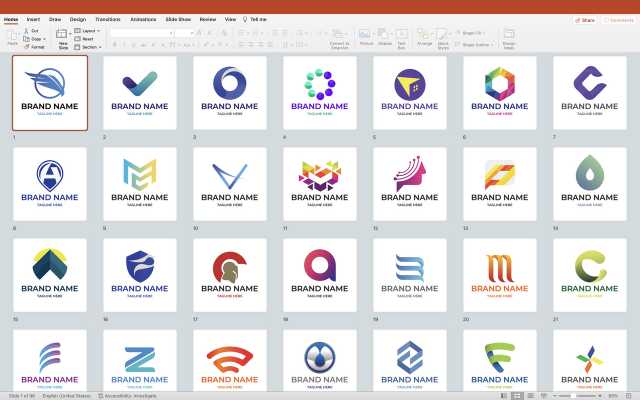
Task: Open the Design tab
Action: point(77,19)
